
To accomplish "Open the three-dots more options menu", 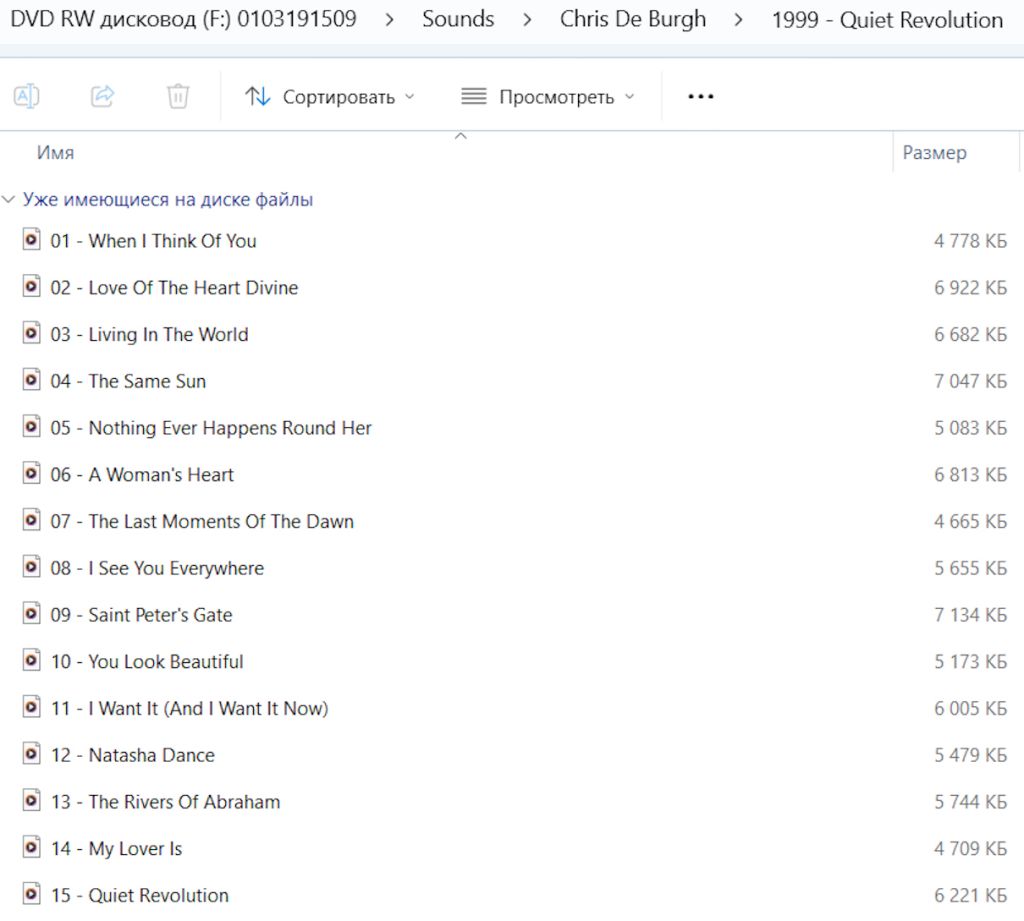I will (701, 97).
